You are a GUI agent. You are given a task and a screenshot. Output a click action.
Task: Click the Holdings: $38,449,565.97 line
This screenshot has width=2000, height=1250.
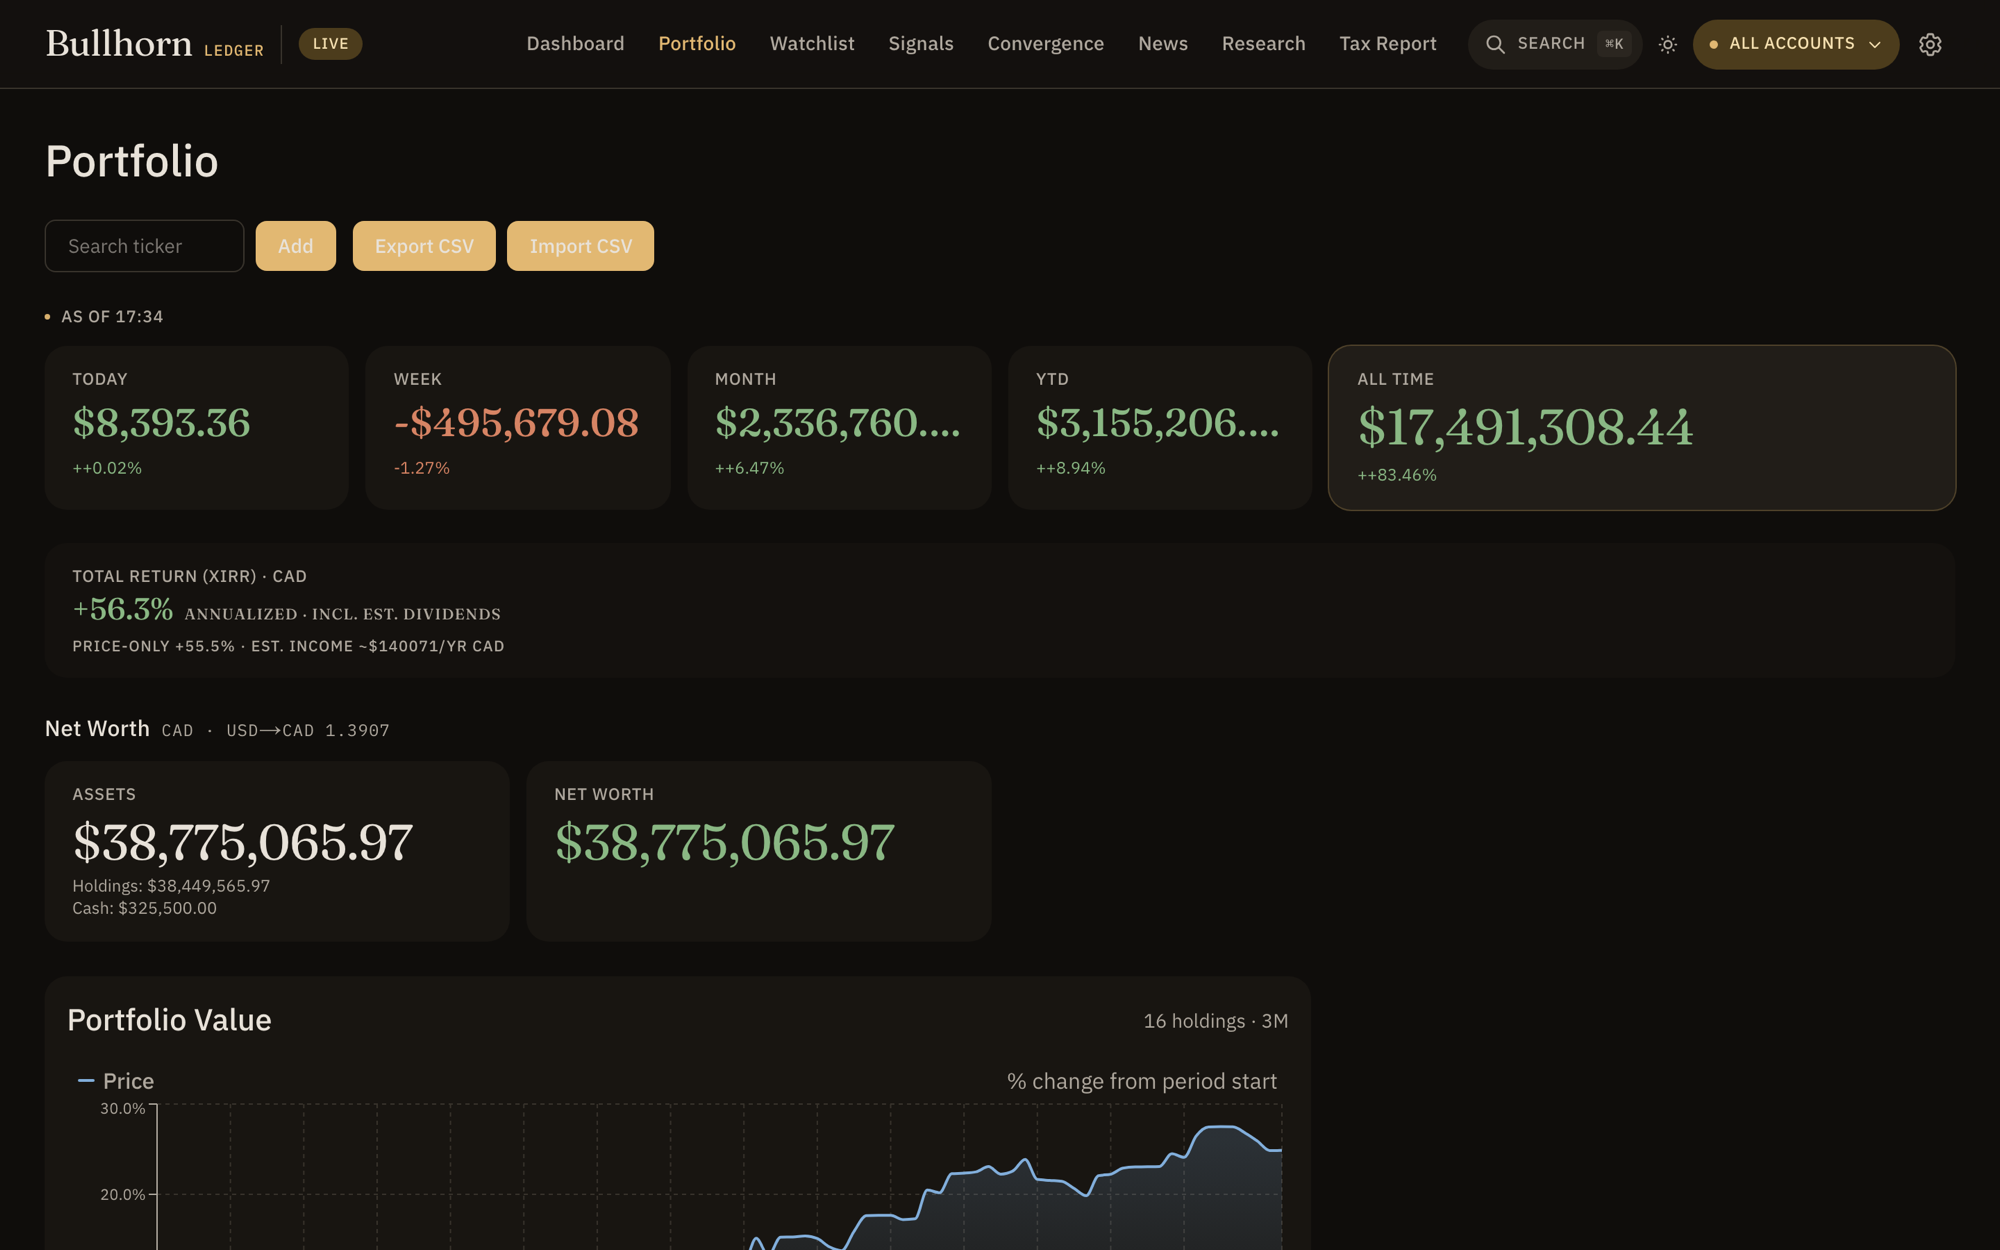click(x=171, y=886)
